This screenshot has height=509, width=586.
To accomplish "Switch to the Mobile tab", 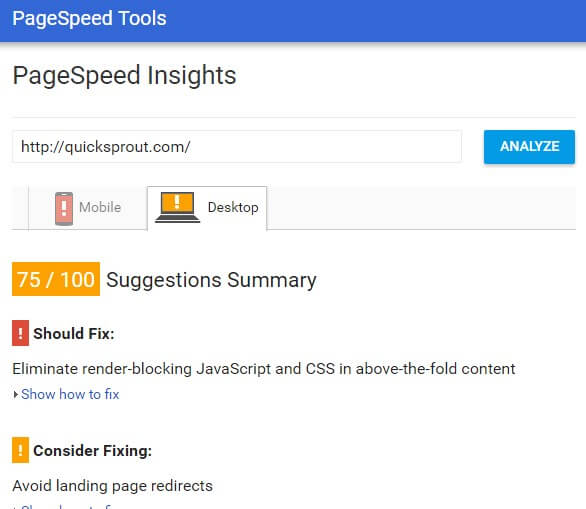I will coord(88,208).
